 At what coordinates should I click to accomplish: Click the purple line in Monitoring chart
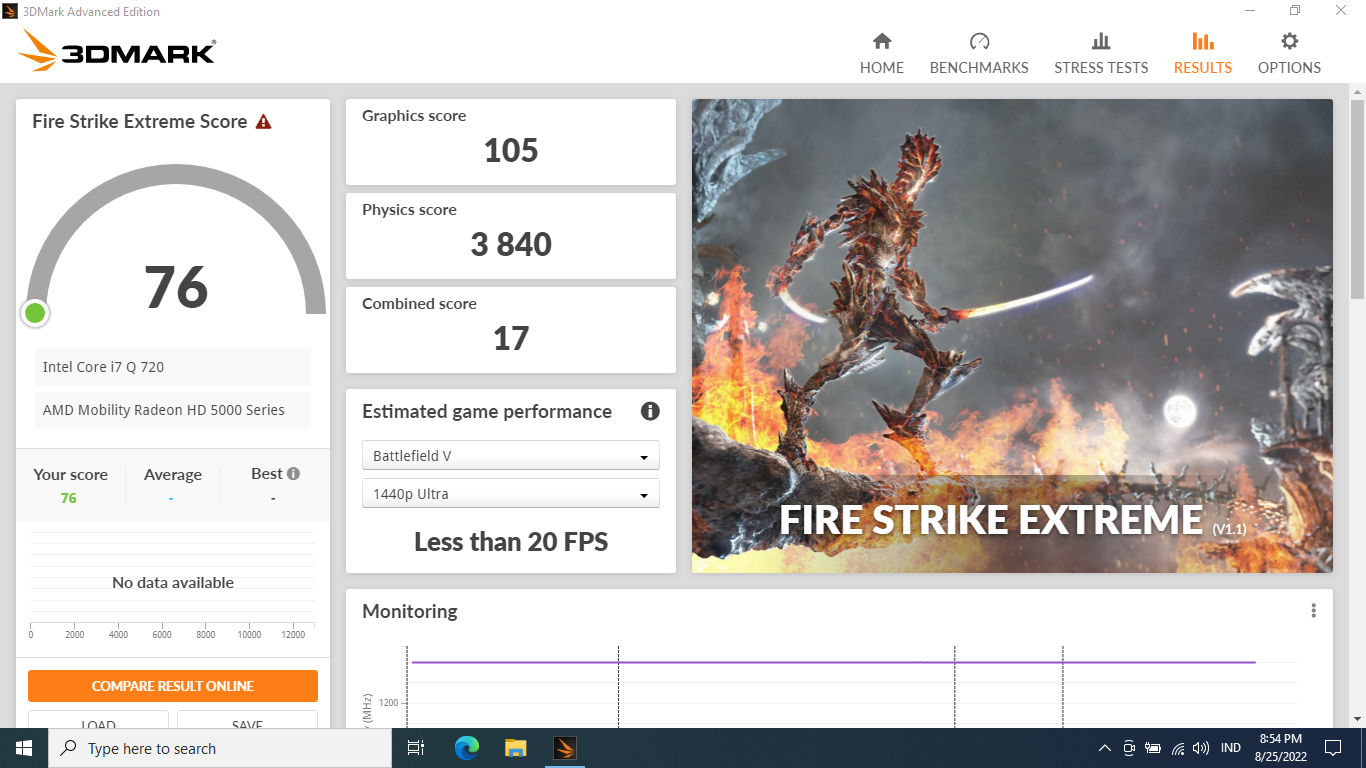(833, 662)
